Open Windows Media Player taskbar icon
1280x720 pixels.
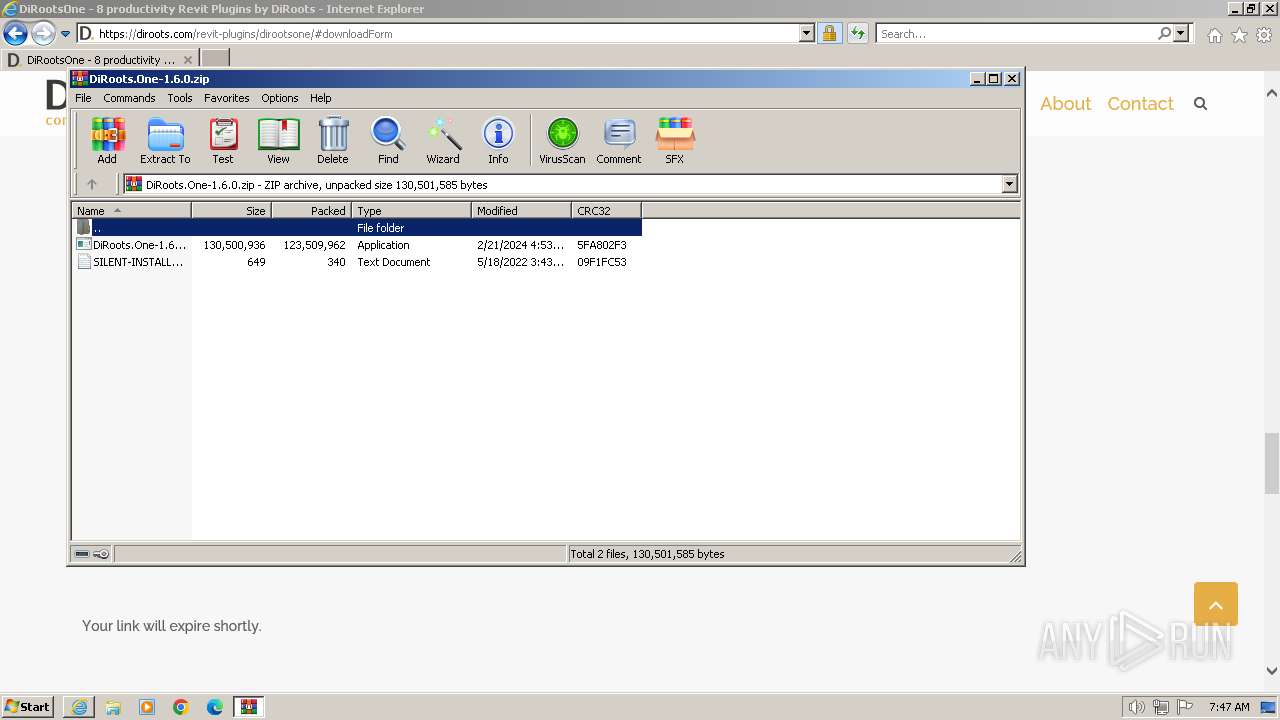147,707
